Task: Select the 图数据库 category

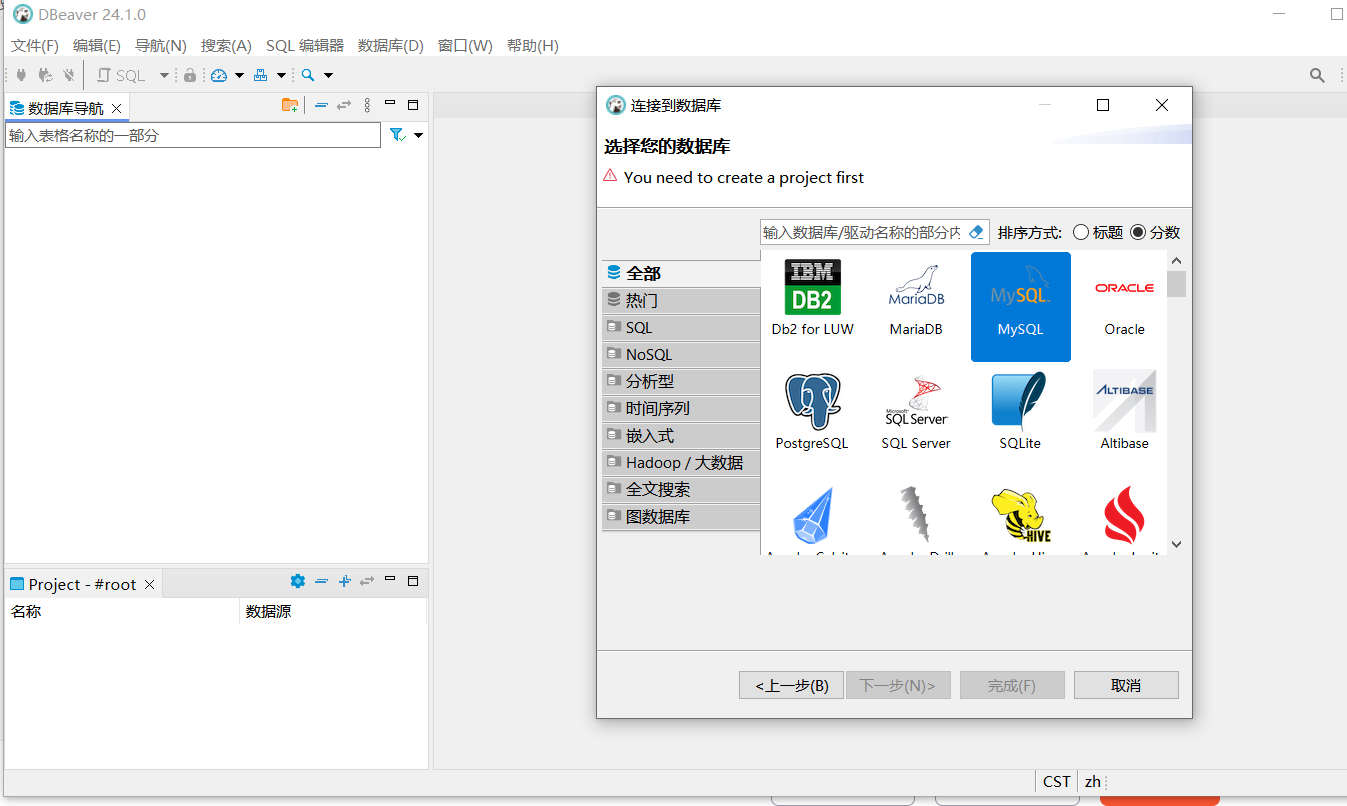Action: [x=681, y=516]
